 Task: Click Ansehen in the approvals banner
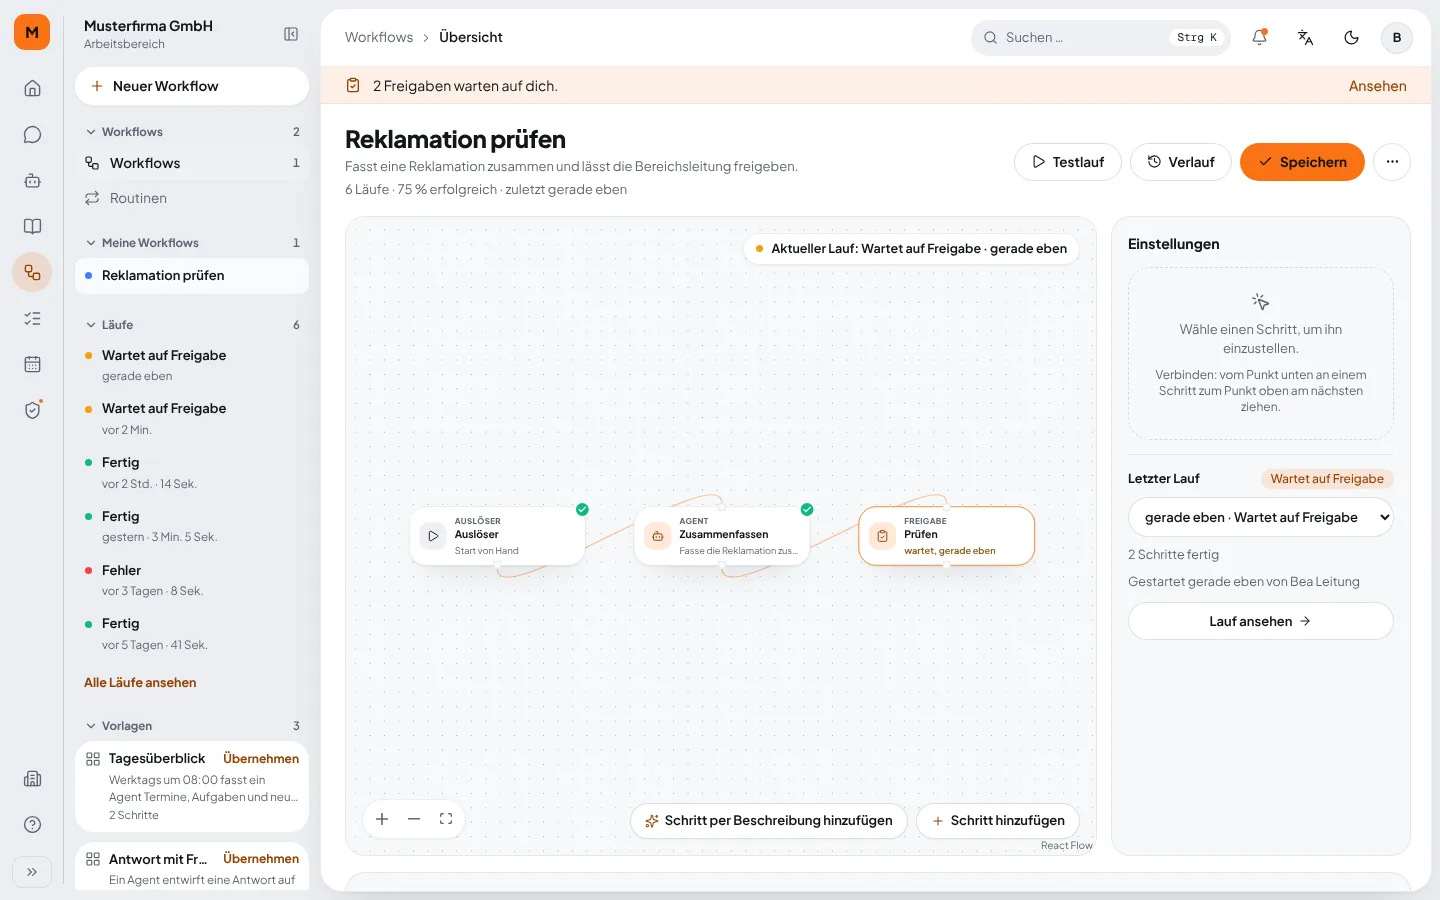pos(1377,86)
